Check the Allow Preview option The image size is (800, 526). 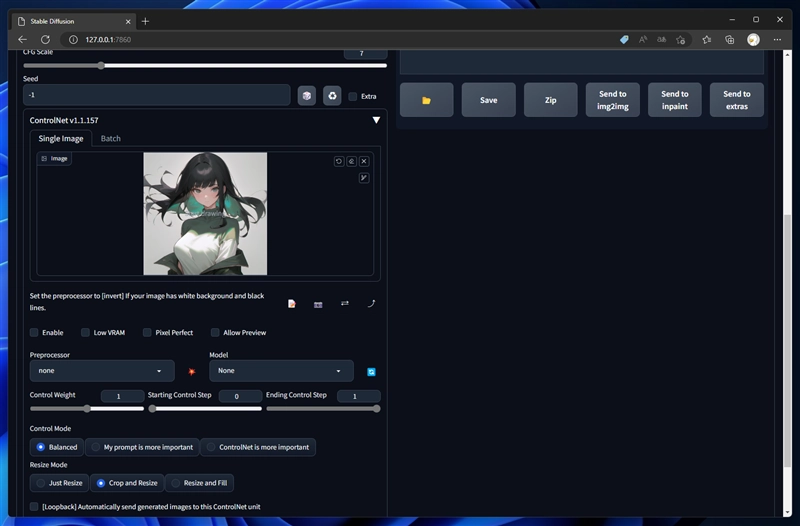click(x=215, y=332)
